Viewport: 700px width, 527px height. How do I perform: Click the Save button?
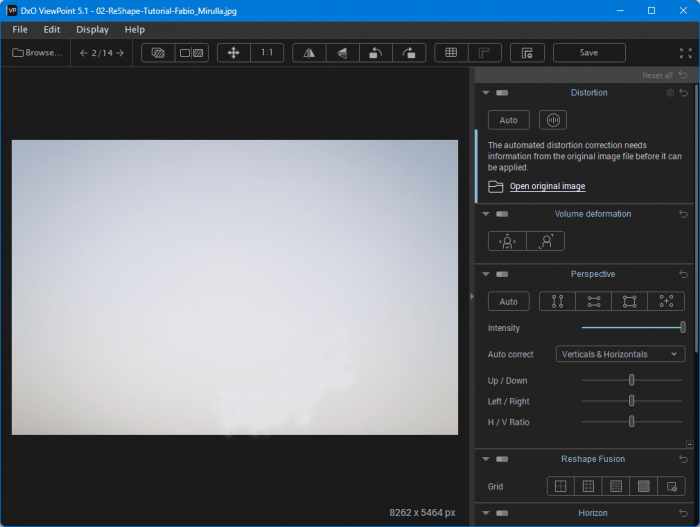coord(589,53)
